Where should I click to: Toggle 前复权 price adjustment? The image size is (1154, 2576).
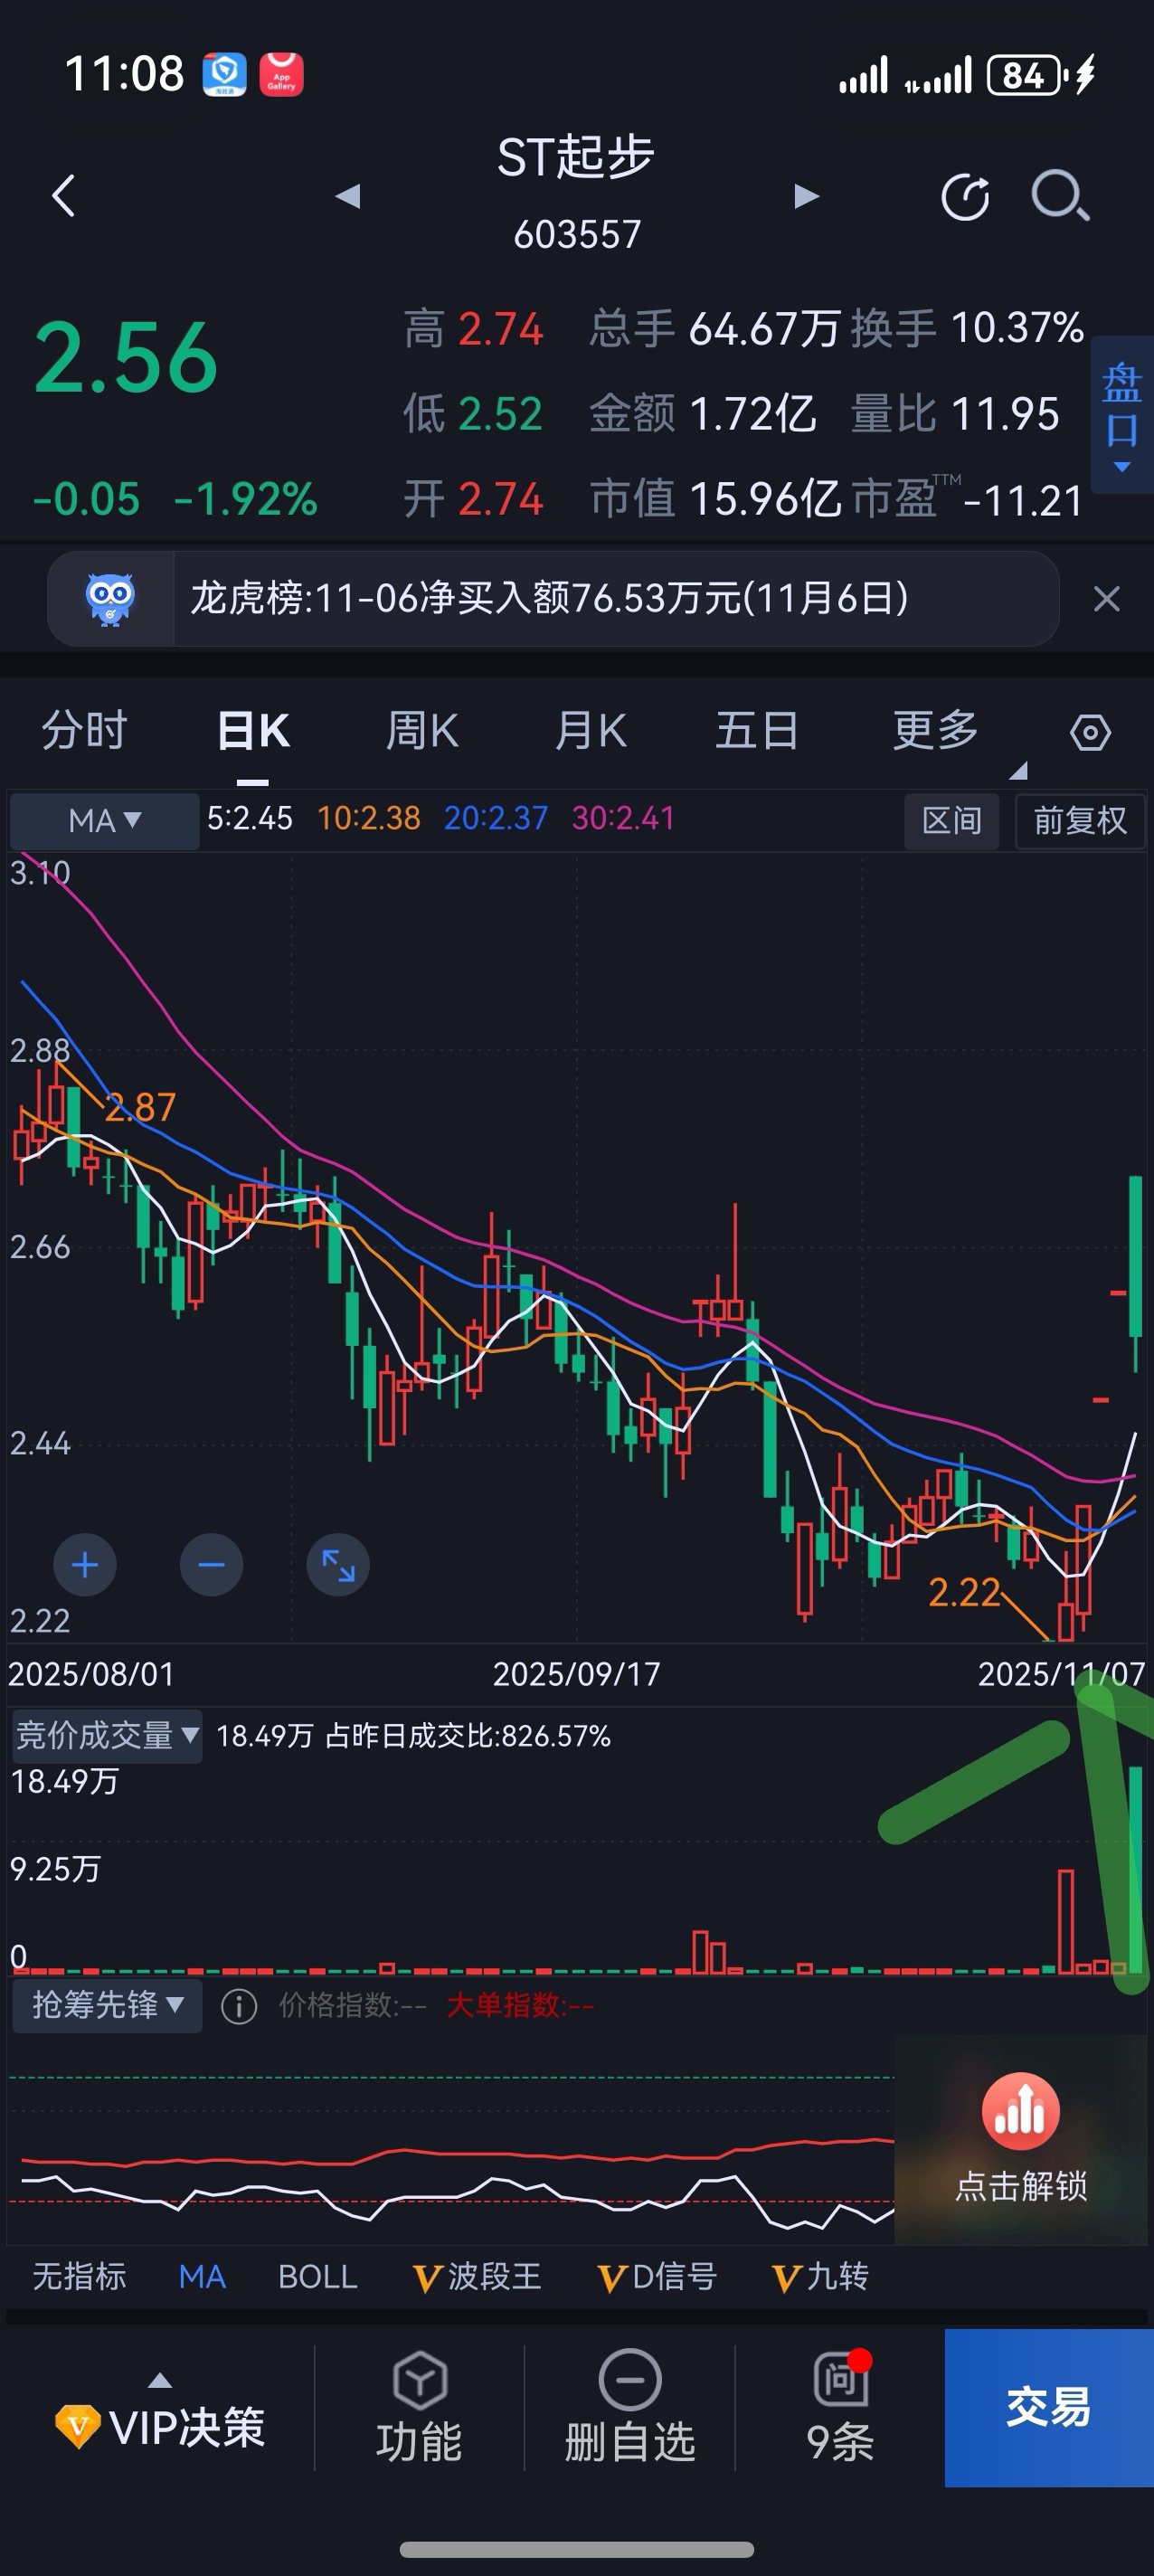(x=1080, y=821)
